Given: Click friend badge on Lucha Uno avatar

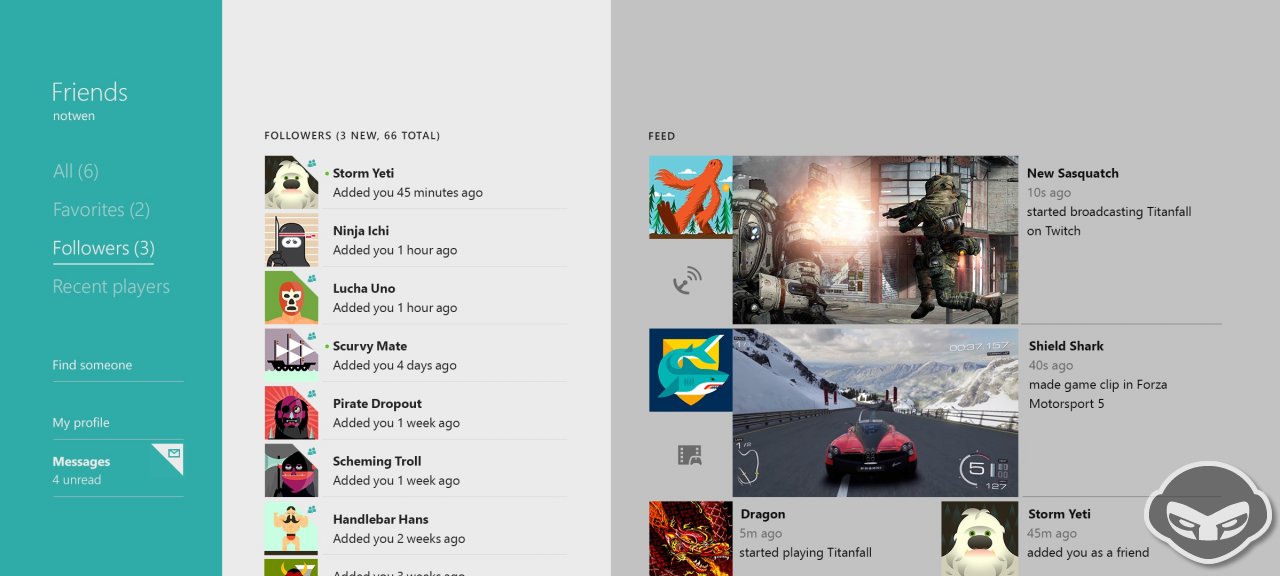Looking at the screenshot, I should coord(312,278).
